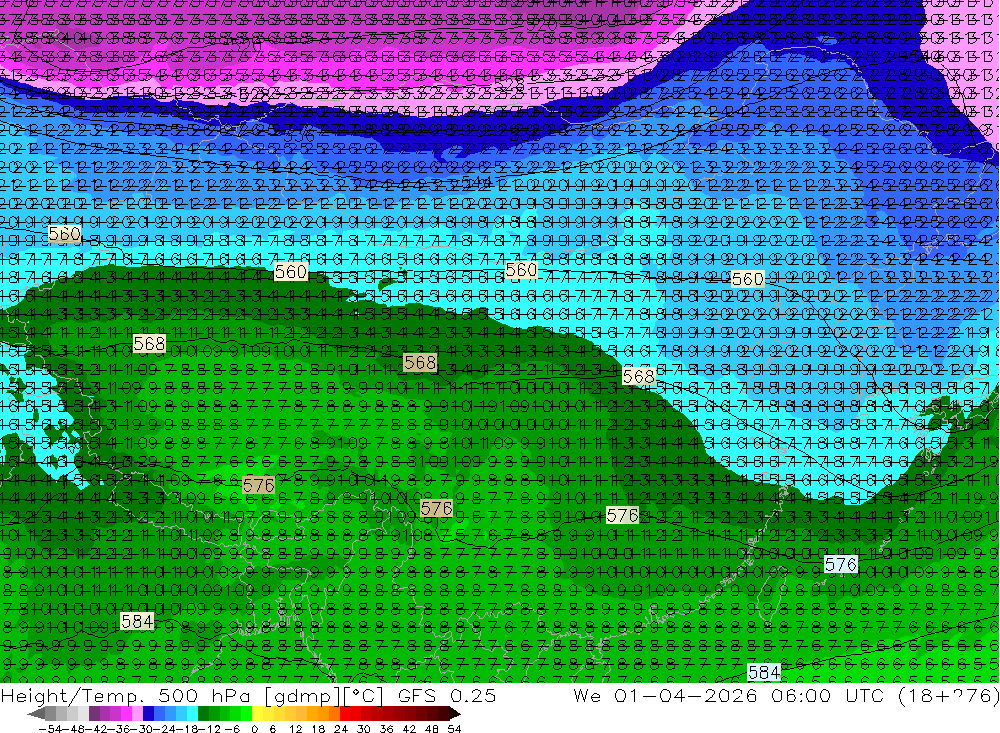Click the 568 contour label nearest the left edge
The width and height of the screenshot is (1000, 733).
[149, 344]
